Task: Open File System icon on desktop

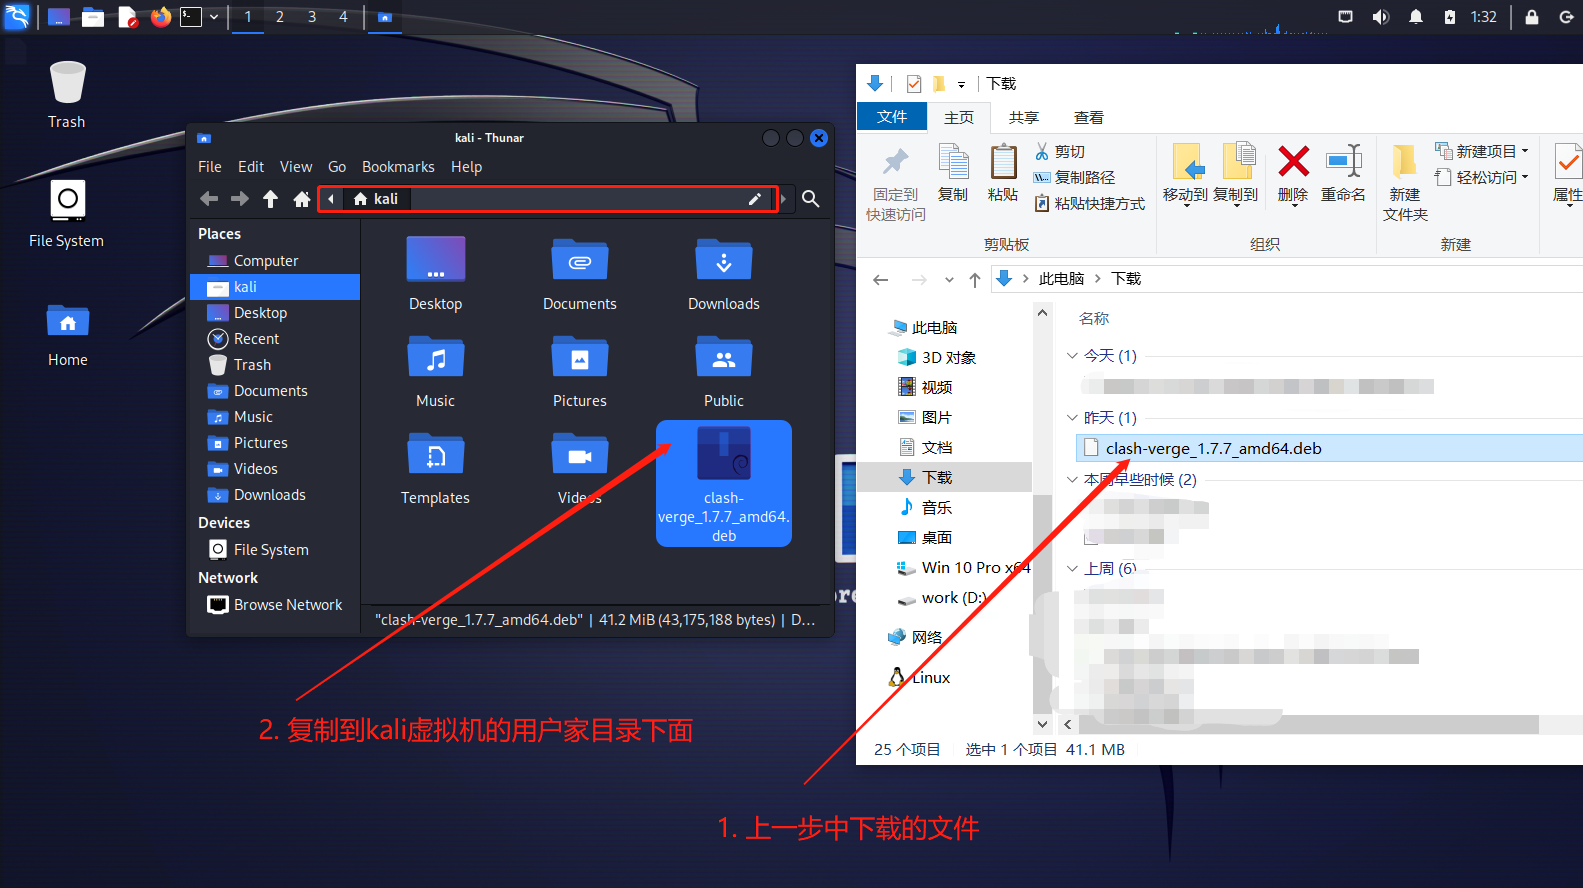Action: click(67, 214)
